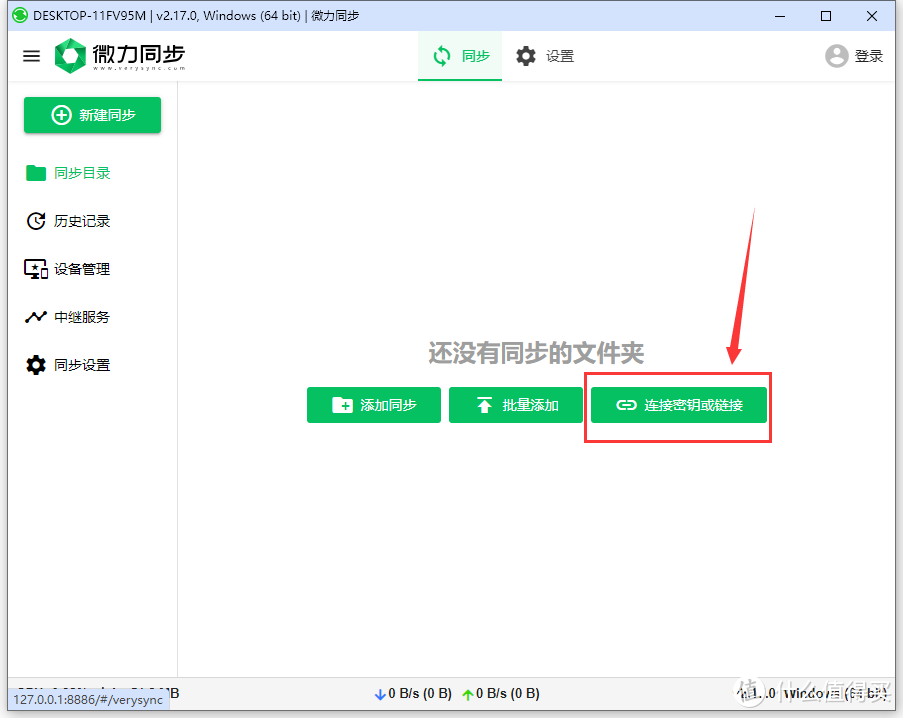Click the sync arrows icon on 同步 tab
This screenshot has height=718, width=903.
(442, 56)
